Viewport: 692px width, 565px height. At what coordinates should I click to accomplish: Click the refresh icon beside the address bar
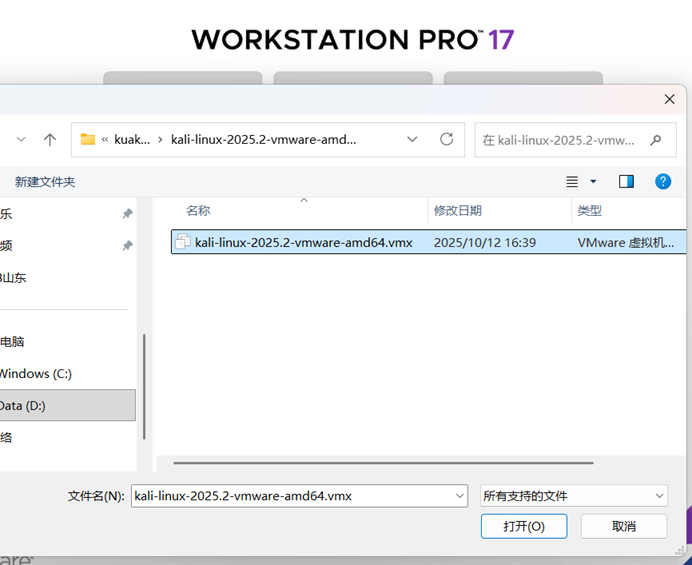(x=447, y=139)
